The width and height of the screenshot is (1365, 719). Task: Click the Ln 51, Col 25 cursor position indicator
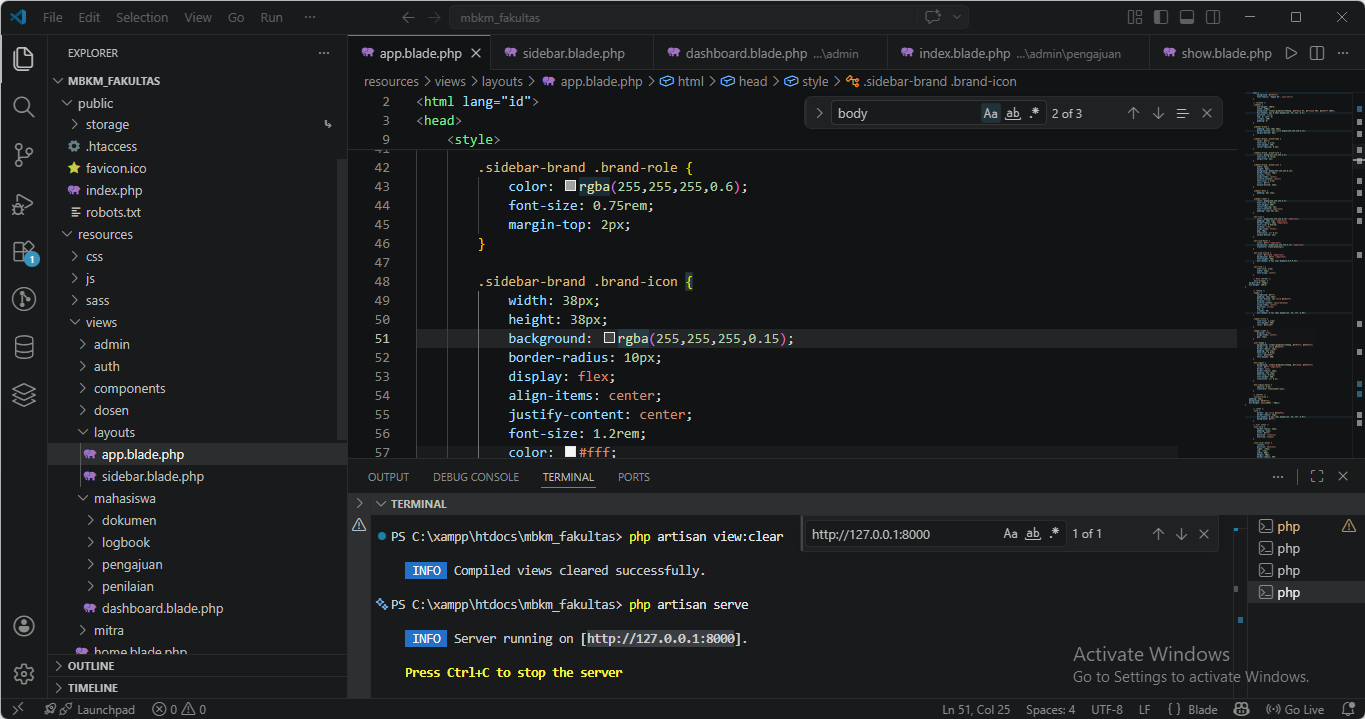[976, 709]
